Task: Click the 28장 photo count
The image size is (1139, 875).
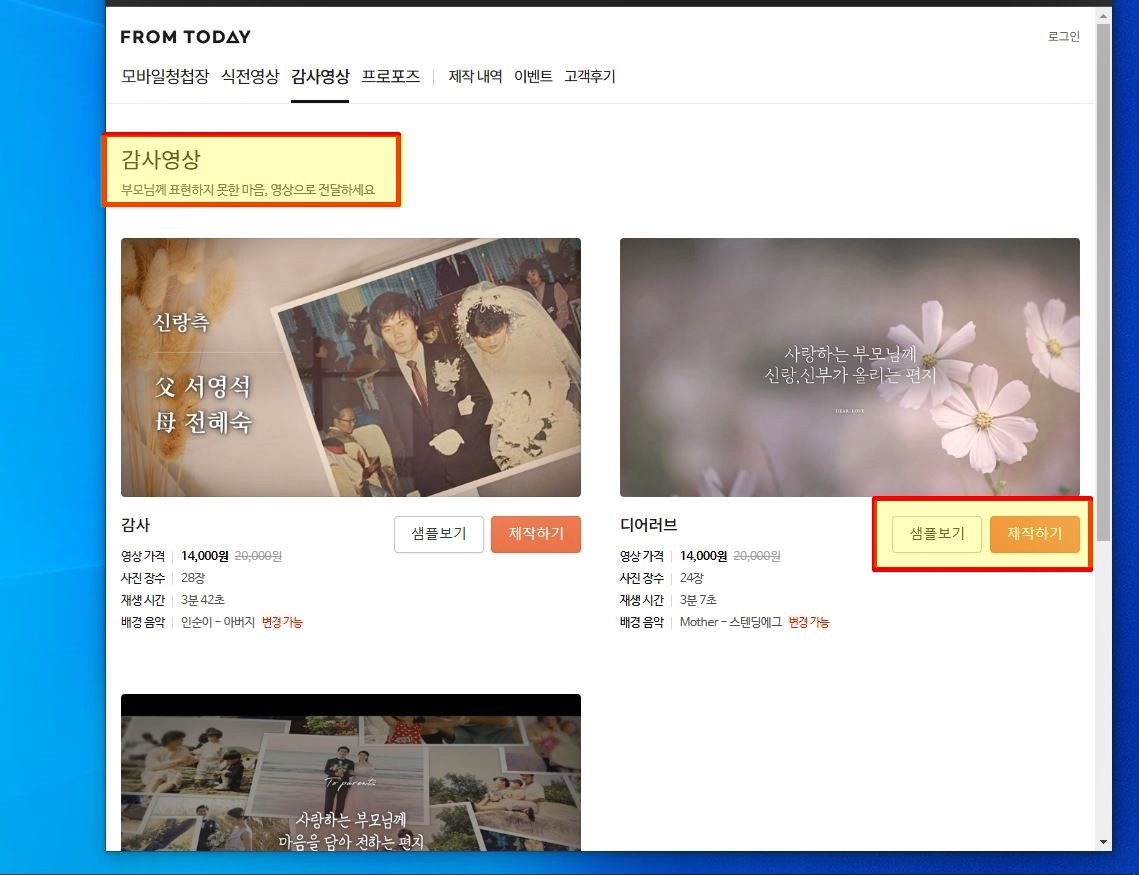Action: (x=192, y=578)
